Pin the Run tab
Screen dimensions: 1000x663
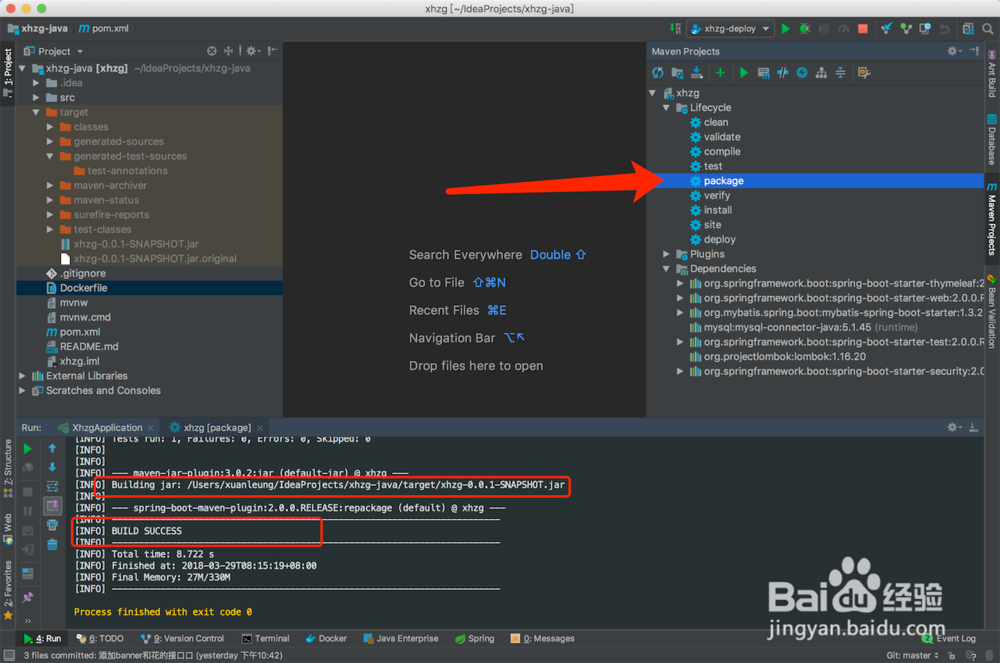tap(27, 597)
